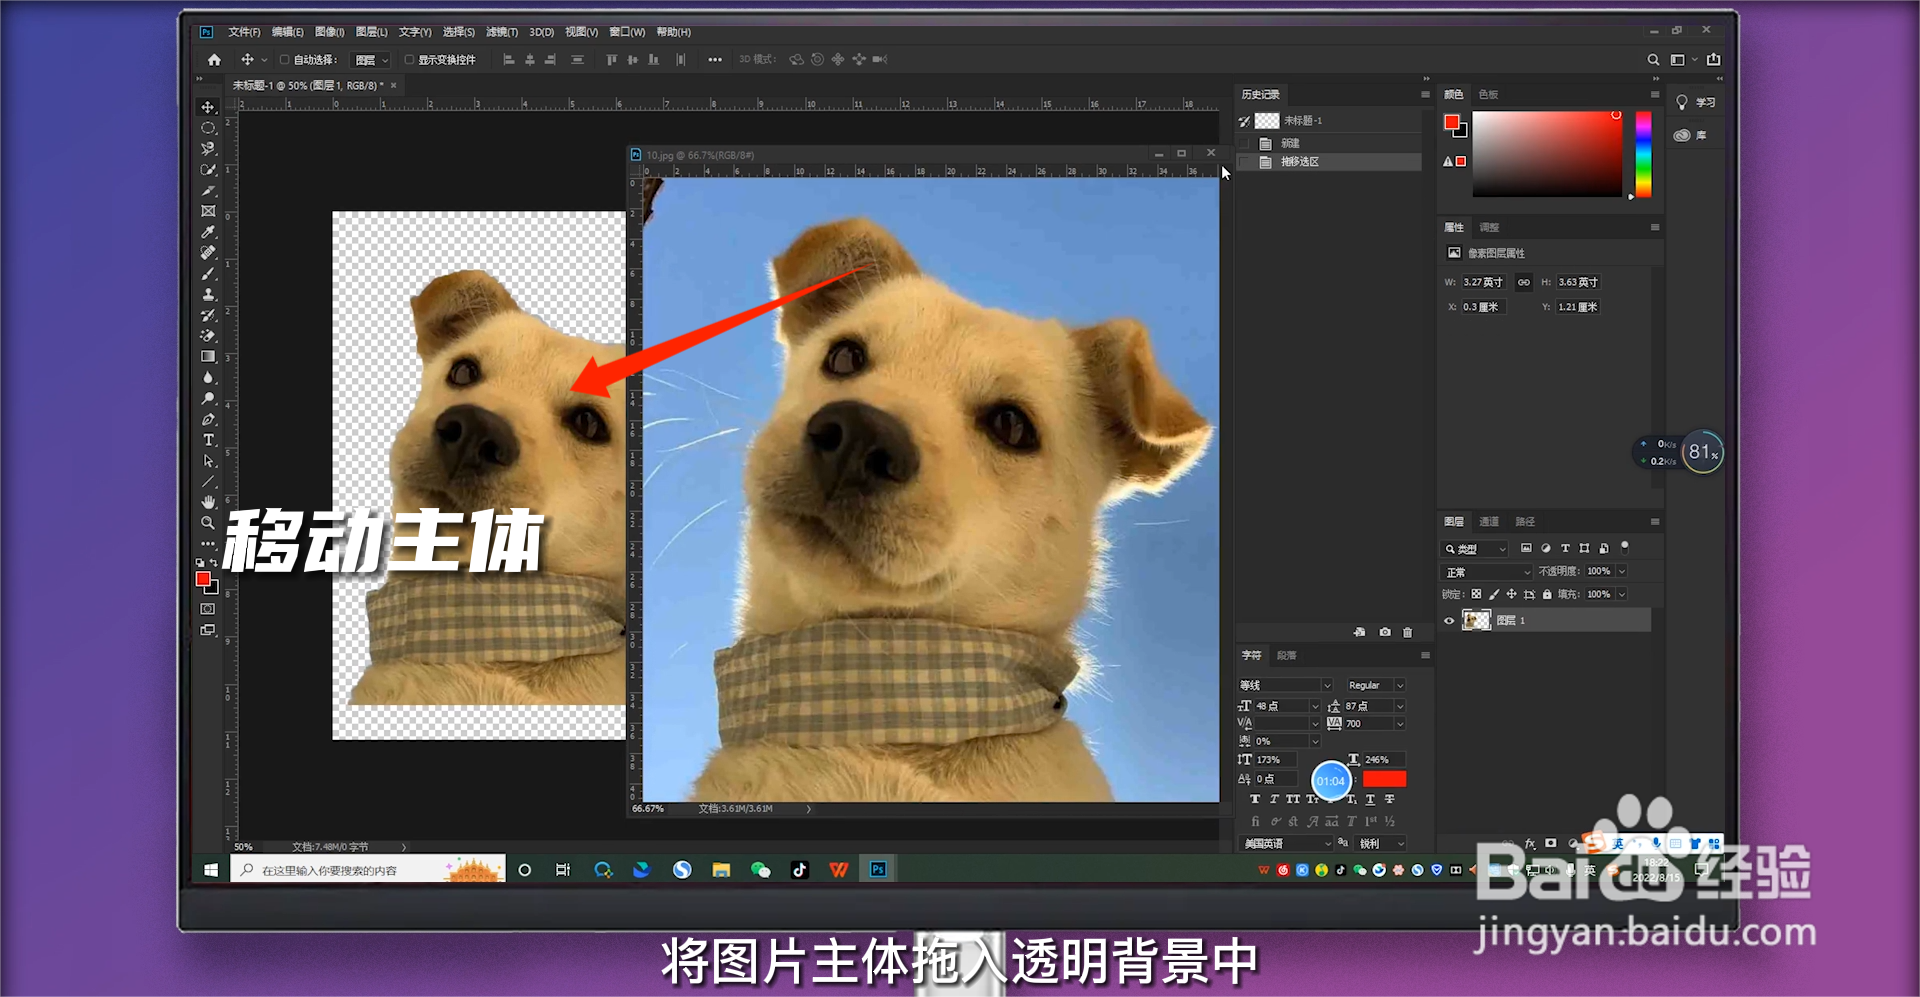This screenshot has width=1920, height=997.
Task: Open the 类型 layer filter dropdown
Action: (1475, 549)
